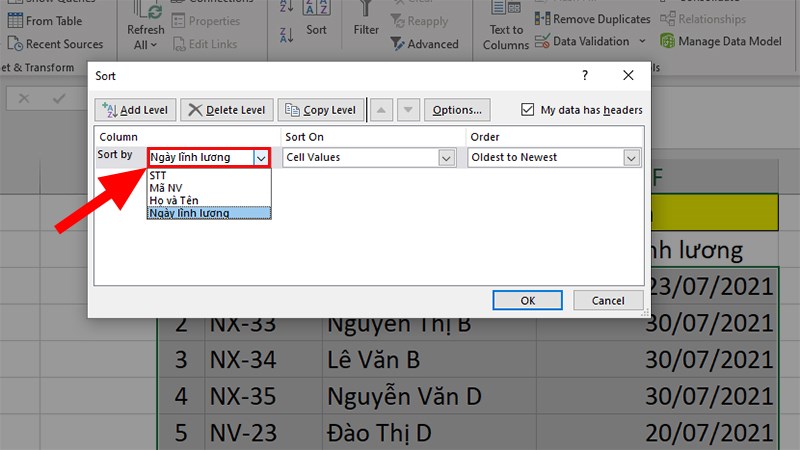Image resolution: width=800 pixels, height=450 pixels.
Task: Click the formula bar cancel X icon
Action: (x=24, y=98)
